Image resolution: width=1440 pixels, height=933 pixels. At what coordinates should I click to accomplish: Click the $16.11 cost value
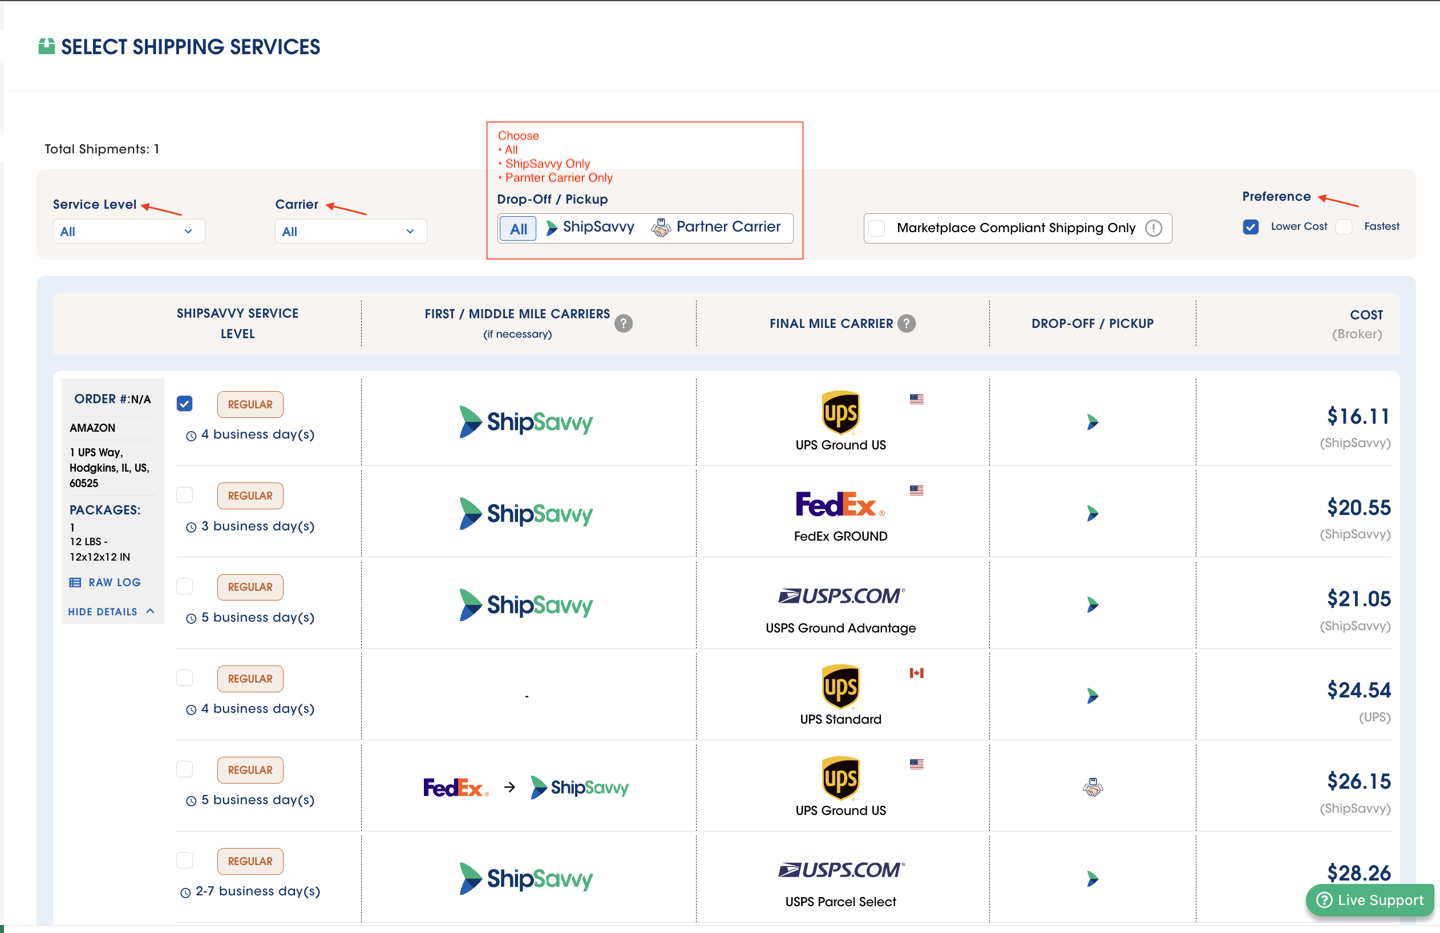tap(1358, 416)
